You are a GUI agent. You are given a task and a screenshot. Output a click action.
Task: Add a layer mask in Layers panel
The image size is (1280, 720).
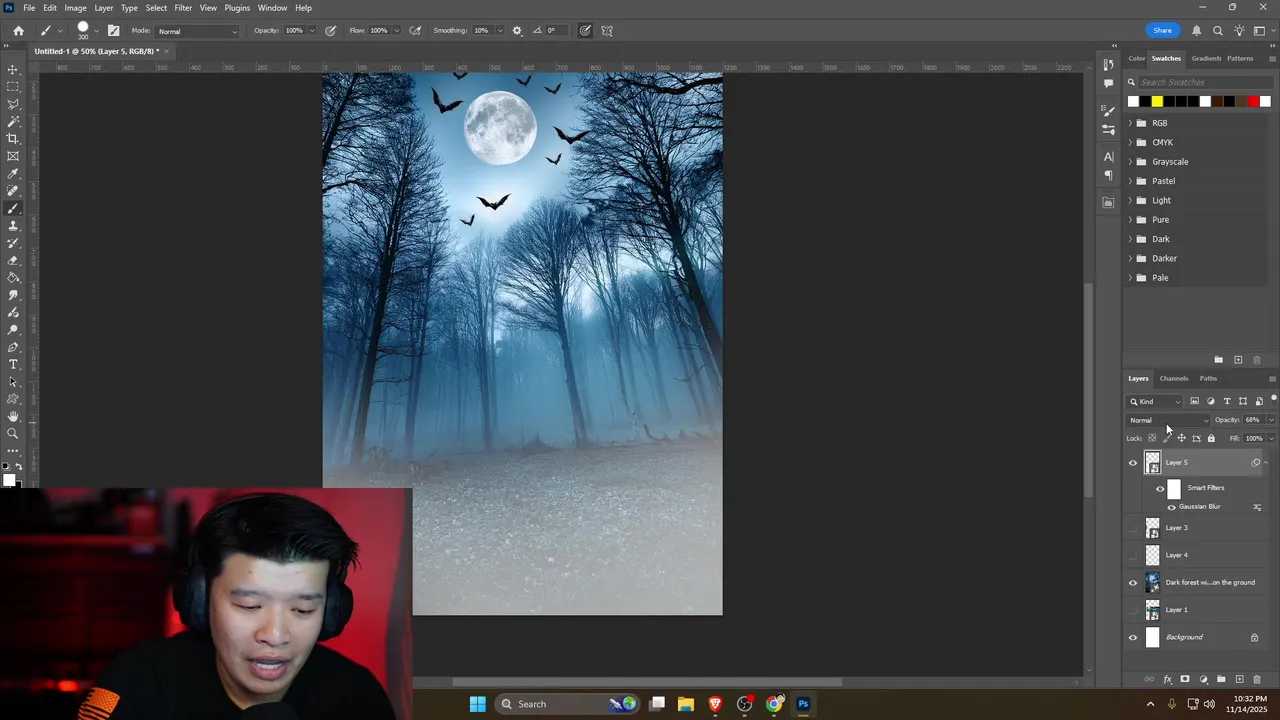pyautogui.click(x=1185, y=679)
